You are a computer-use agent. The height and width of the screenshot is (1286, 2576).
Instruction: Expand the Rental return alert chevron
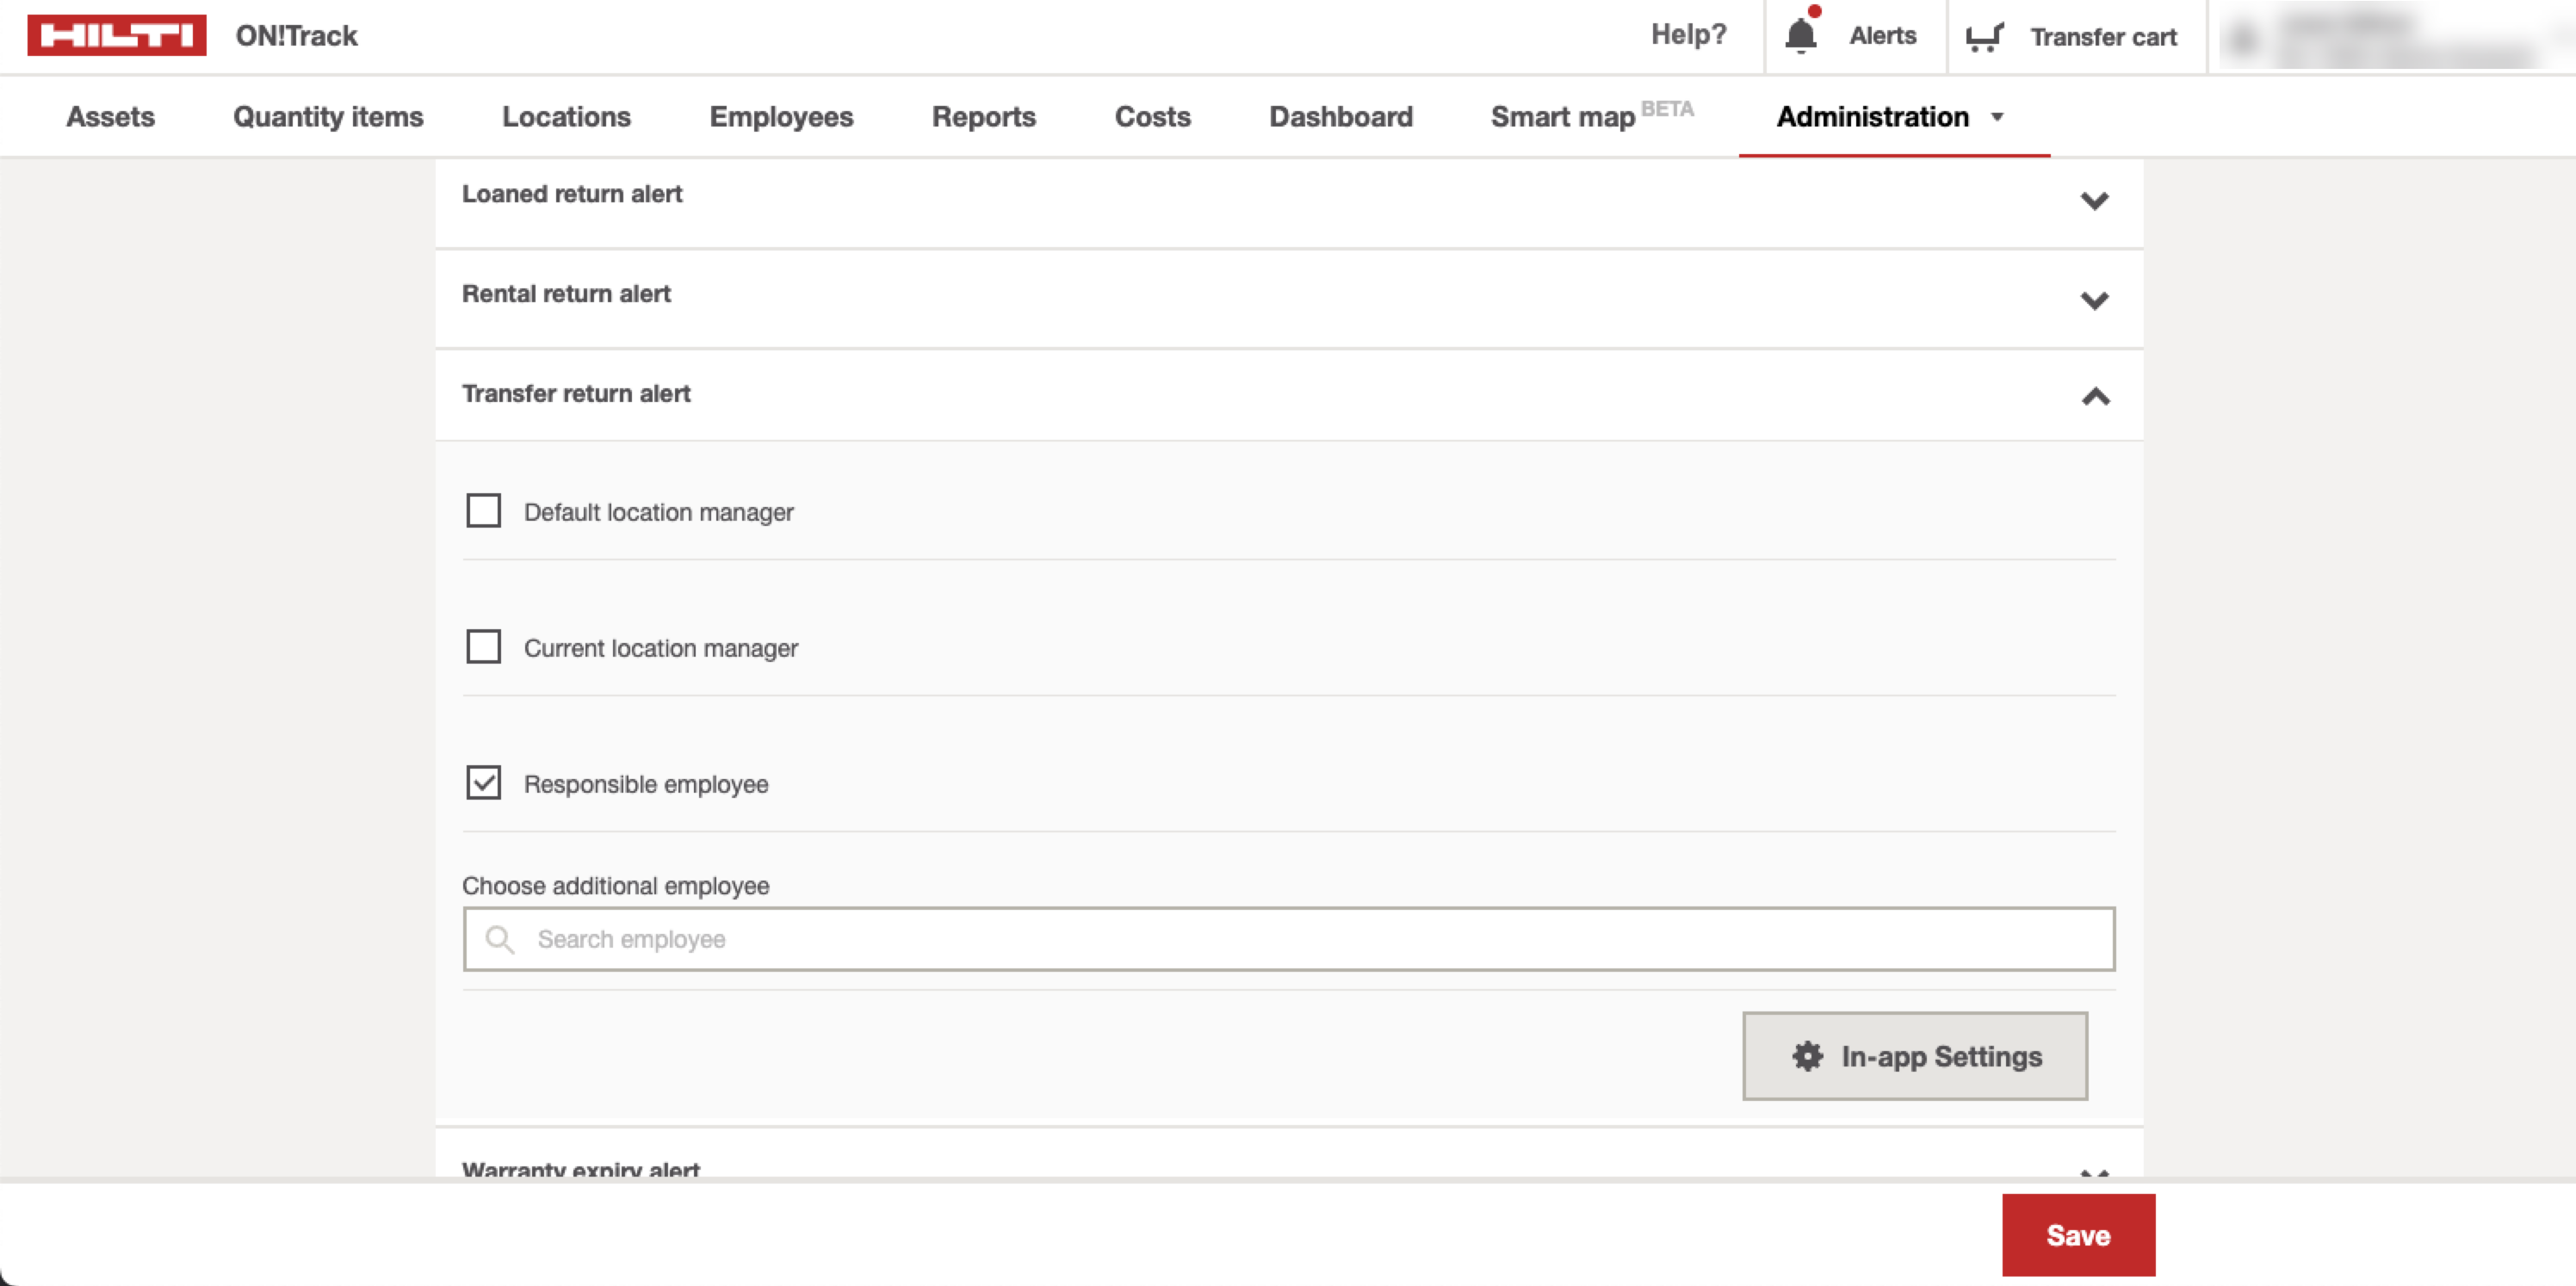pos(2094,300)
